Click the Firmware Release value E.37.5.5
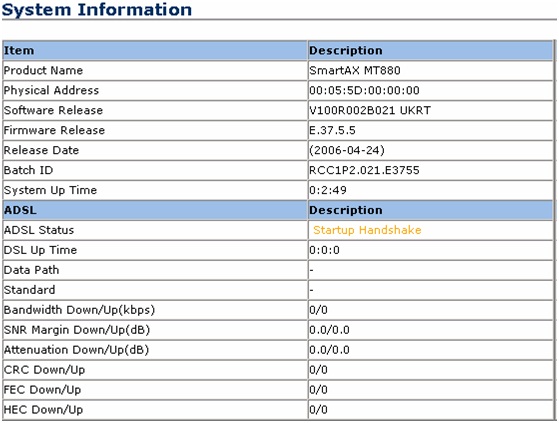Viewport: 559px width, 423px height. (332, 130)
